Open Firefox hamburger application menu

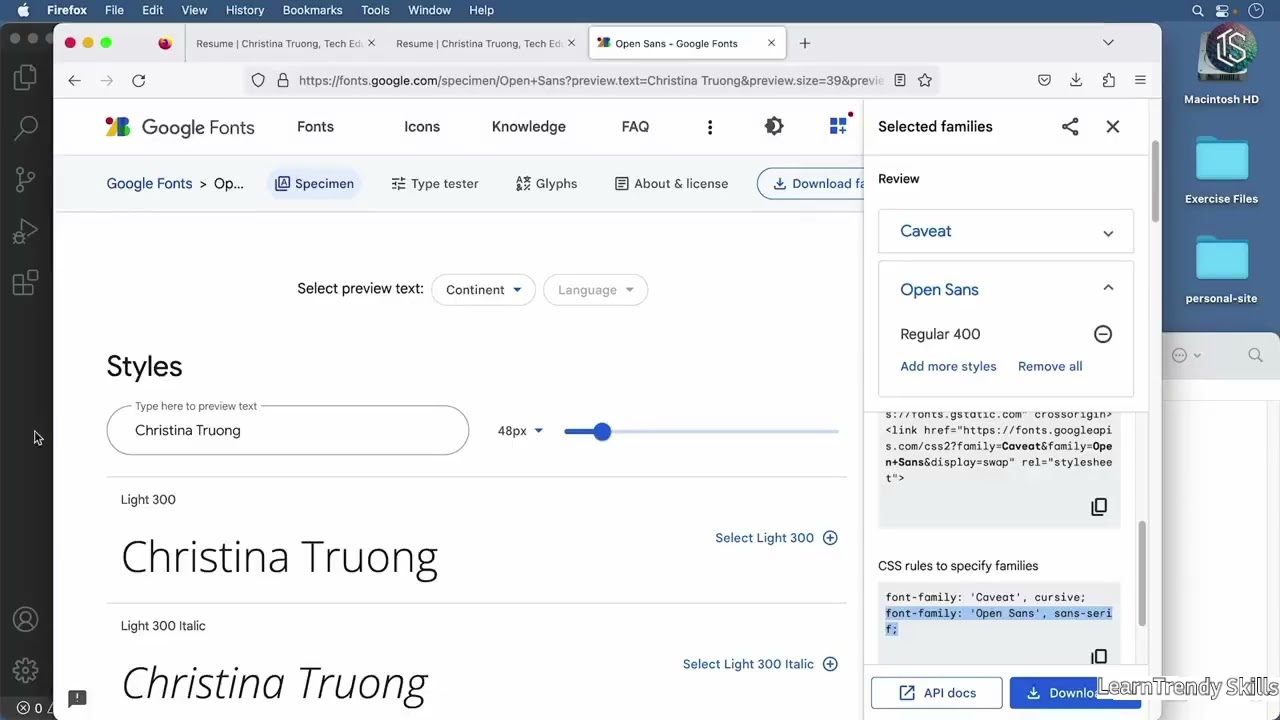pos(1140,80)
